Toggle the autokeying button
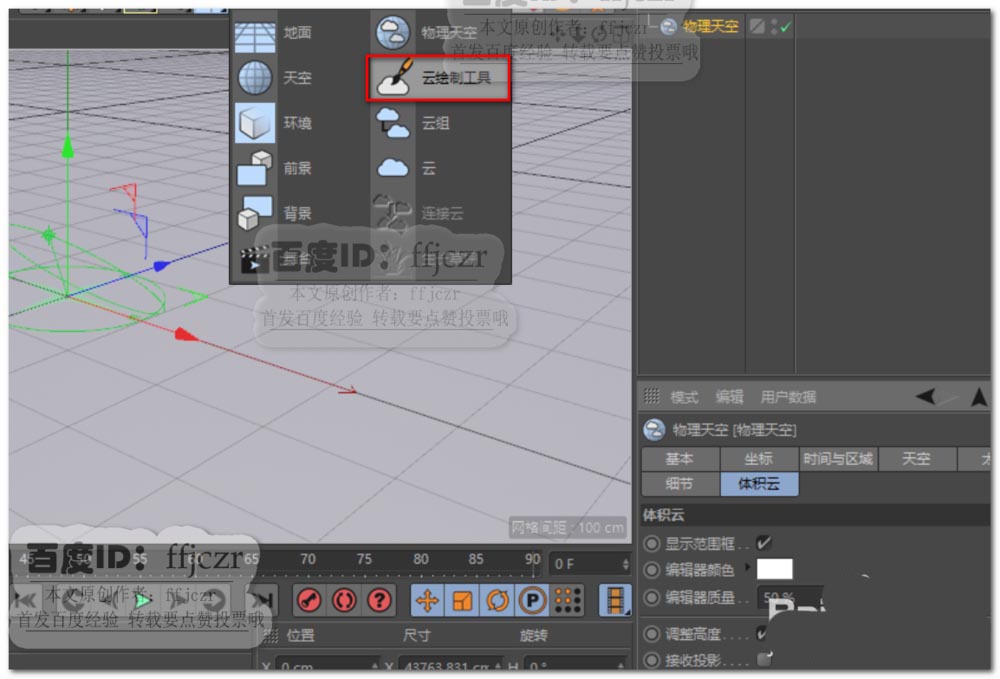Image resolution: width=1000 pixels, height=679 pixels. click(x=344, y=600)
